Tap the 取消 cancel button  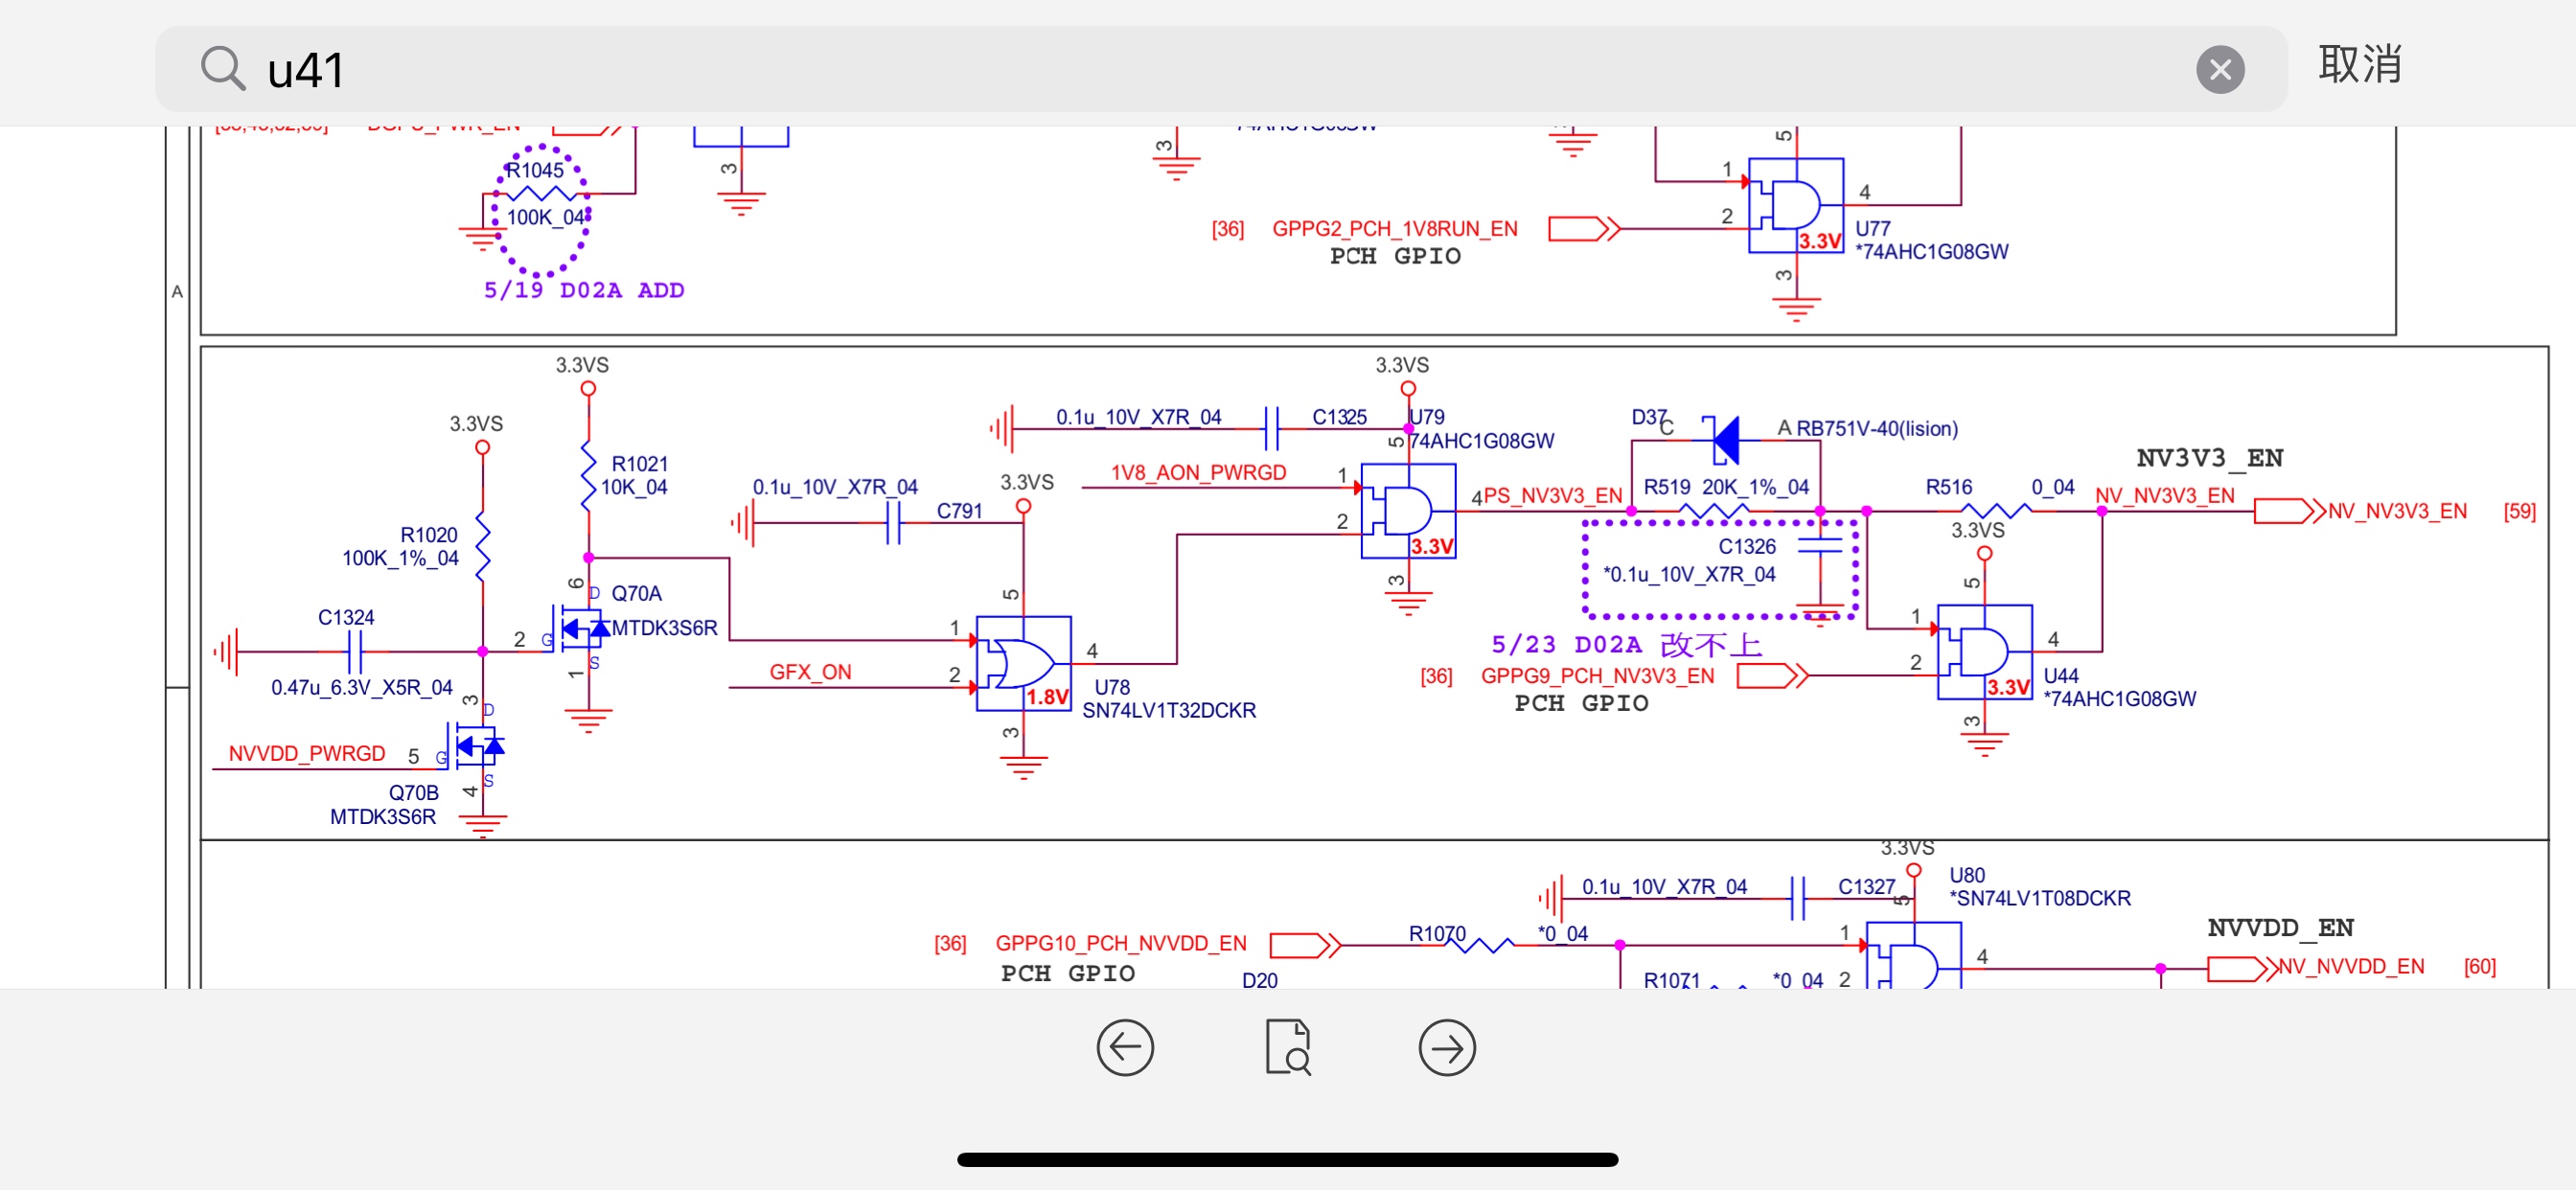(2359, 65)
